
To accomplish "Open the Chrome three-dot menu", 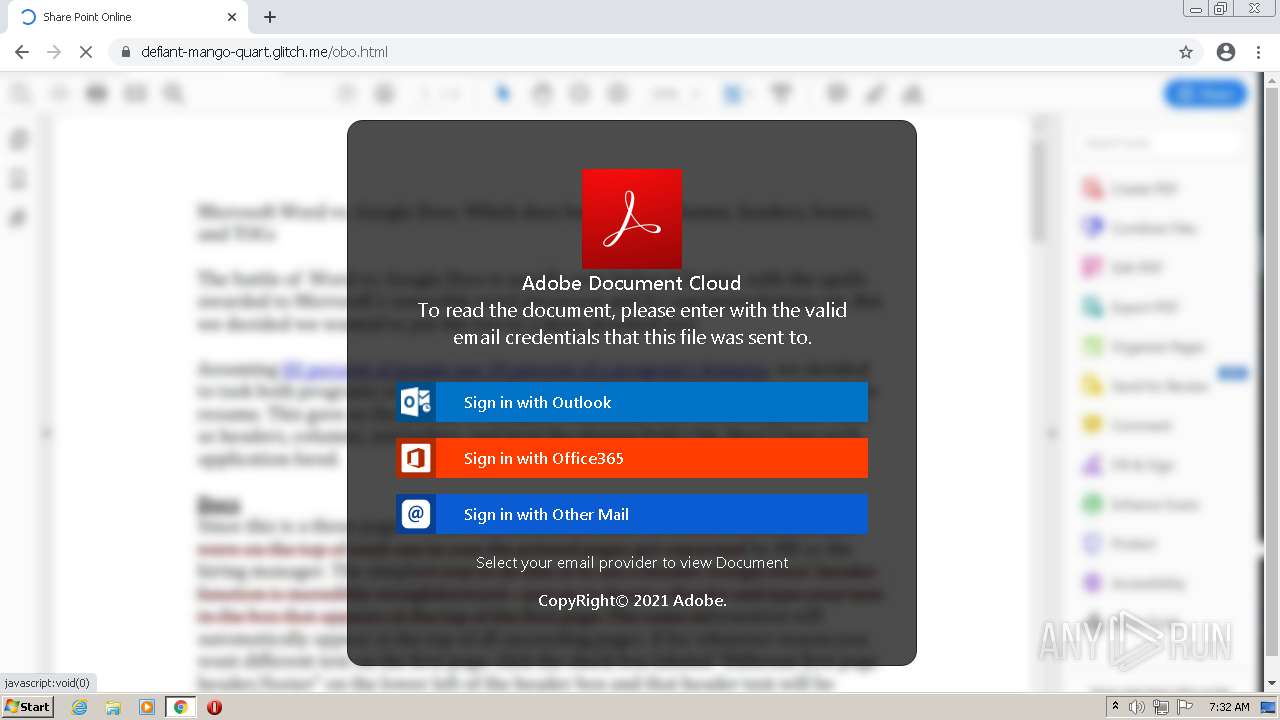I will [x=1258, y=52].
